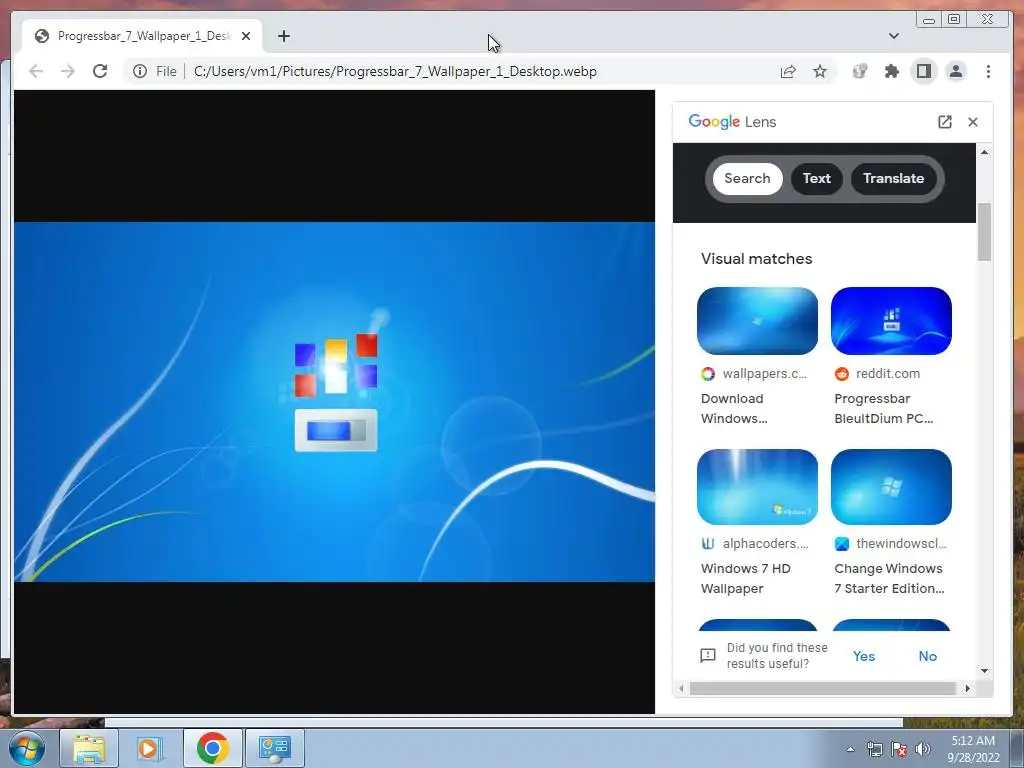Open the alphacoders Windows 7 thumbnail
Viewport: 1024px width, 768px height.
tap(757, 487)
